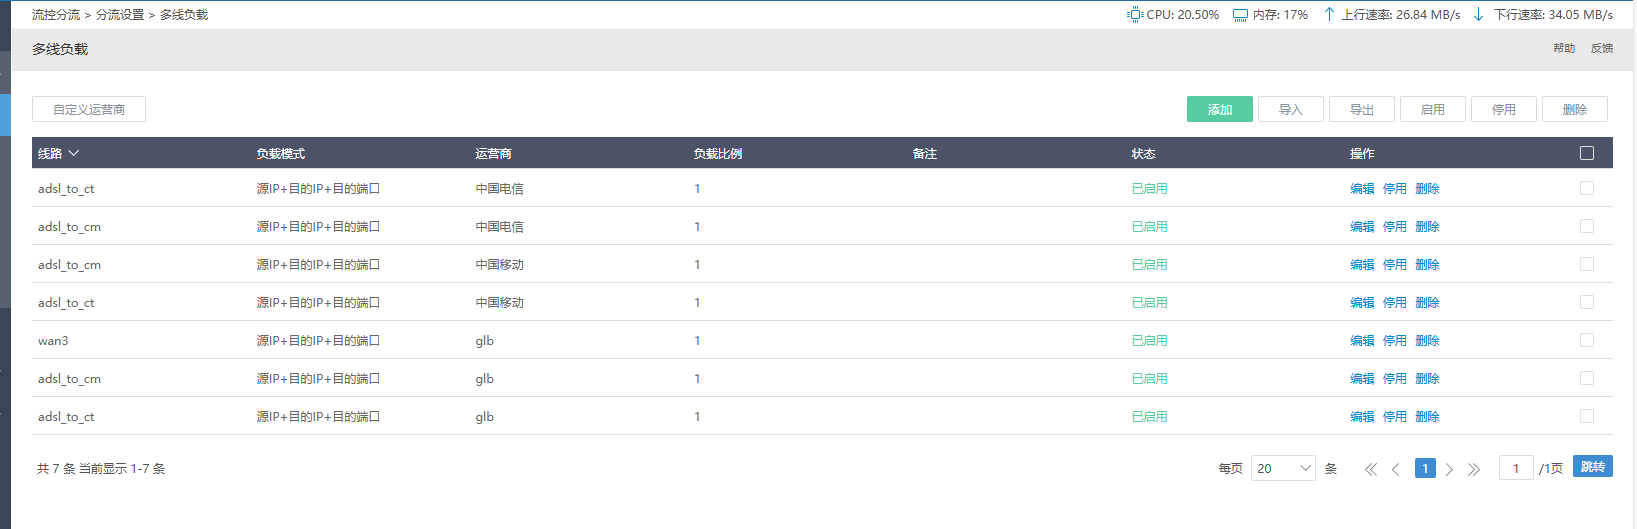The width and height of the screenshot is (1637, 529).
Task: Open 流控分流 in the breadcrumb
Action: pos(56,15)
